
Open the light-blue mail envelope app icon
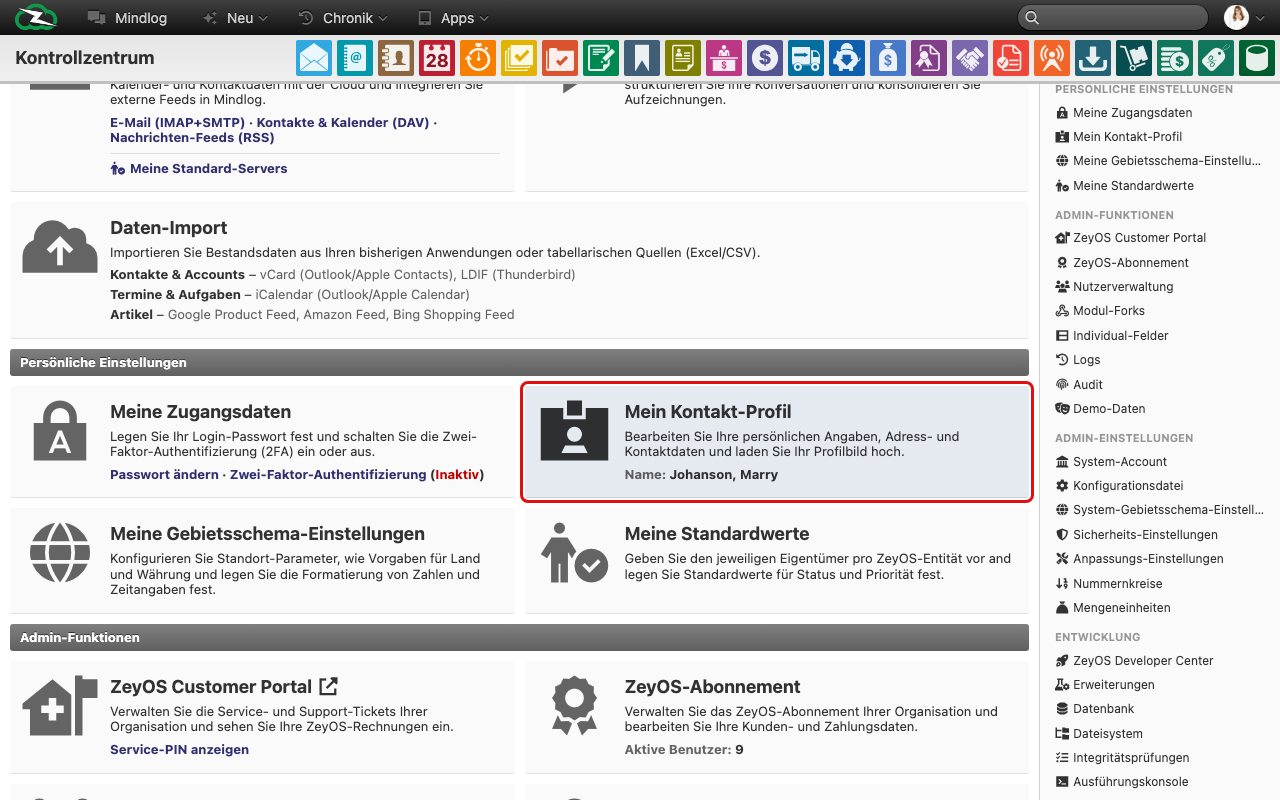click(x=314, y=58)
